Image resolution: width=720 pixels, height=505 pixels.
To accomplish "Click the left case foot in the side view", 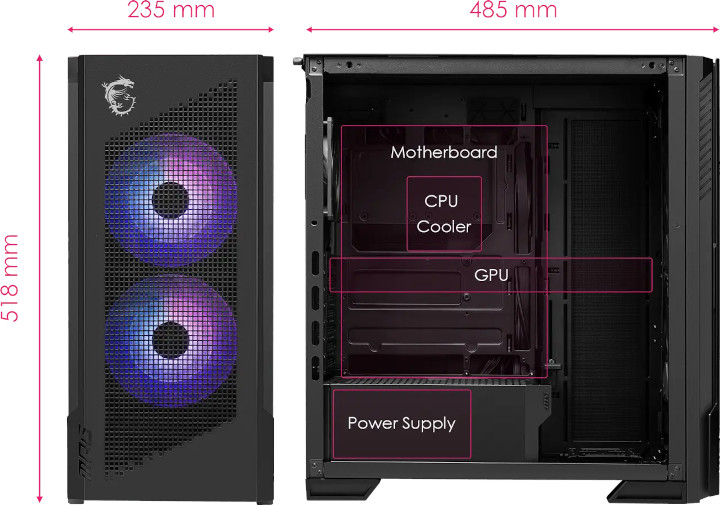I will [343, 490].
